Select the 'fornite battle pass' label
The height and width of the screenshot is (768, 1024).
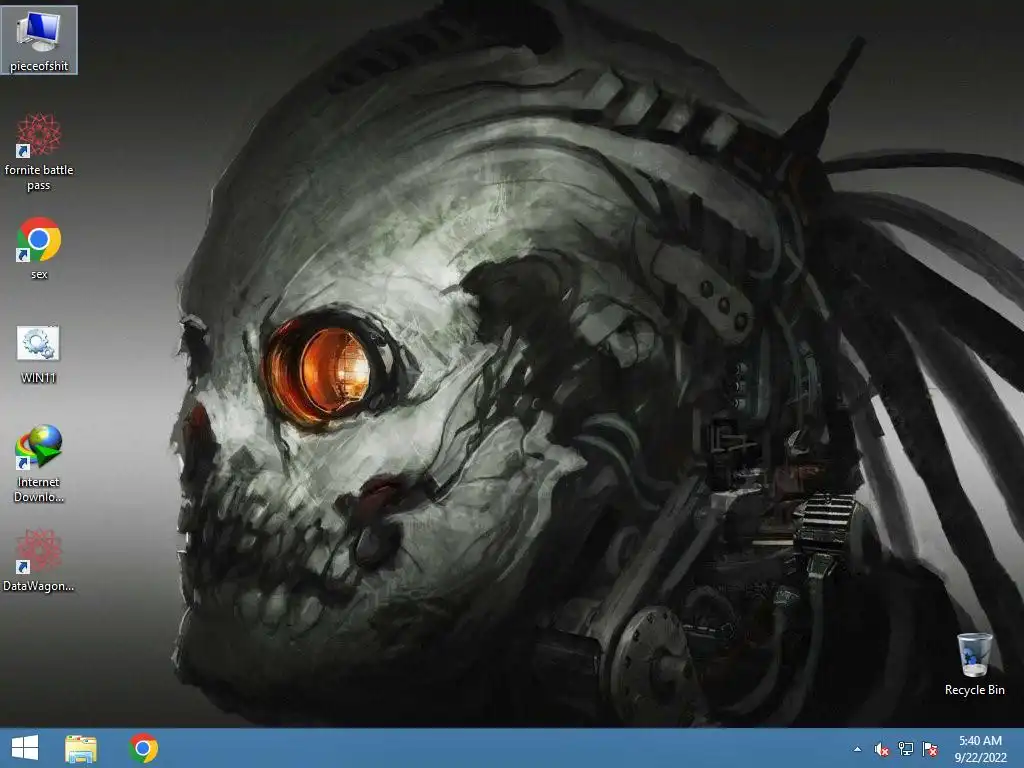pos(39,178)
